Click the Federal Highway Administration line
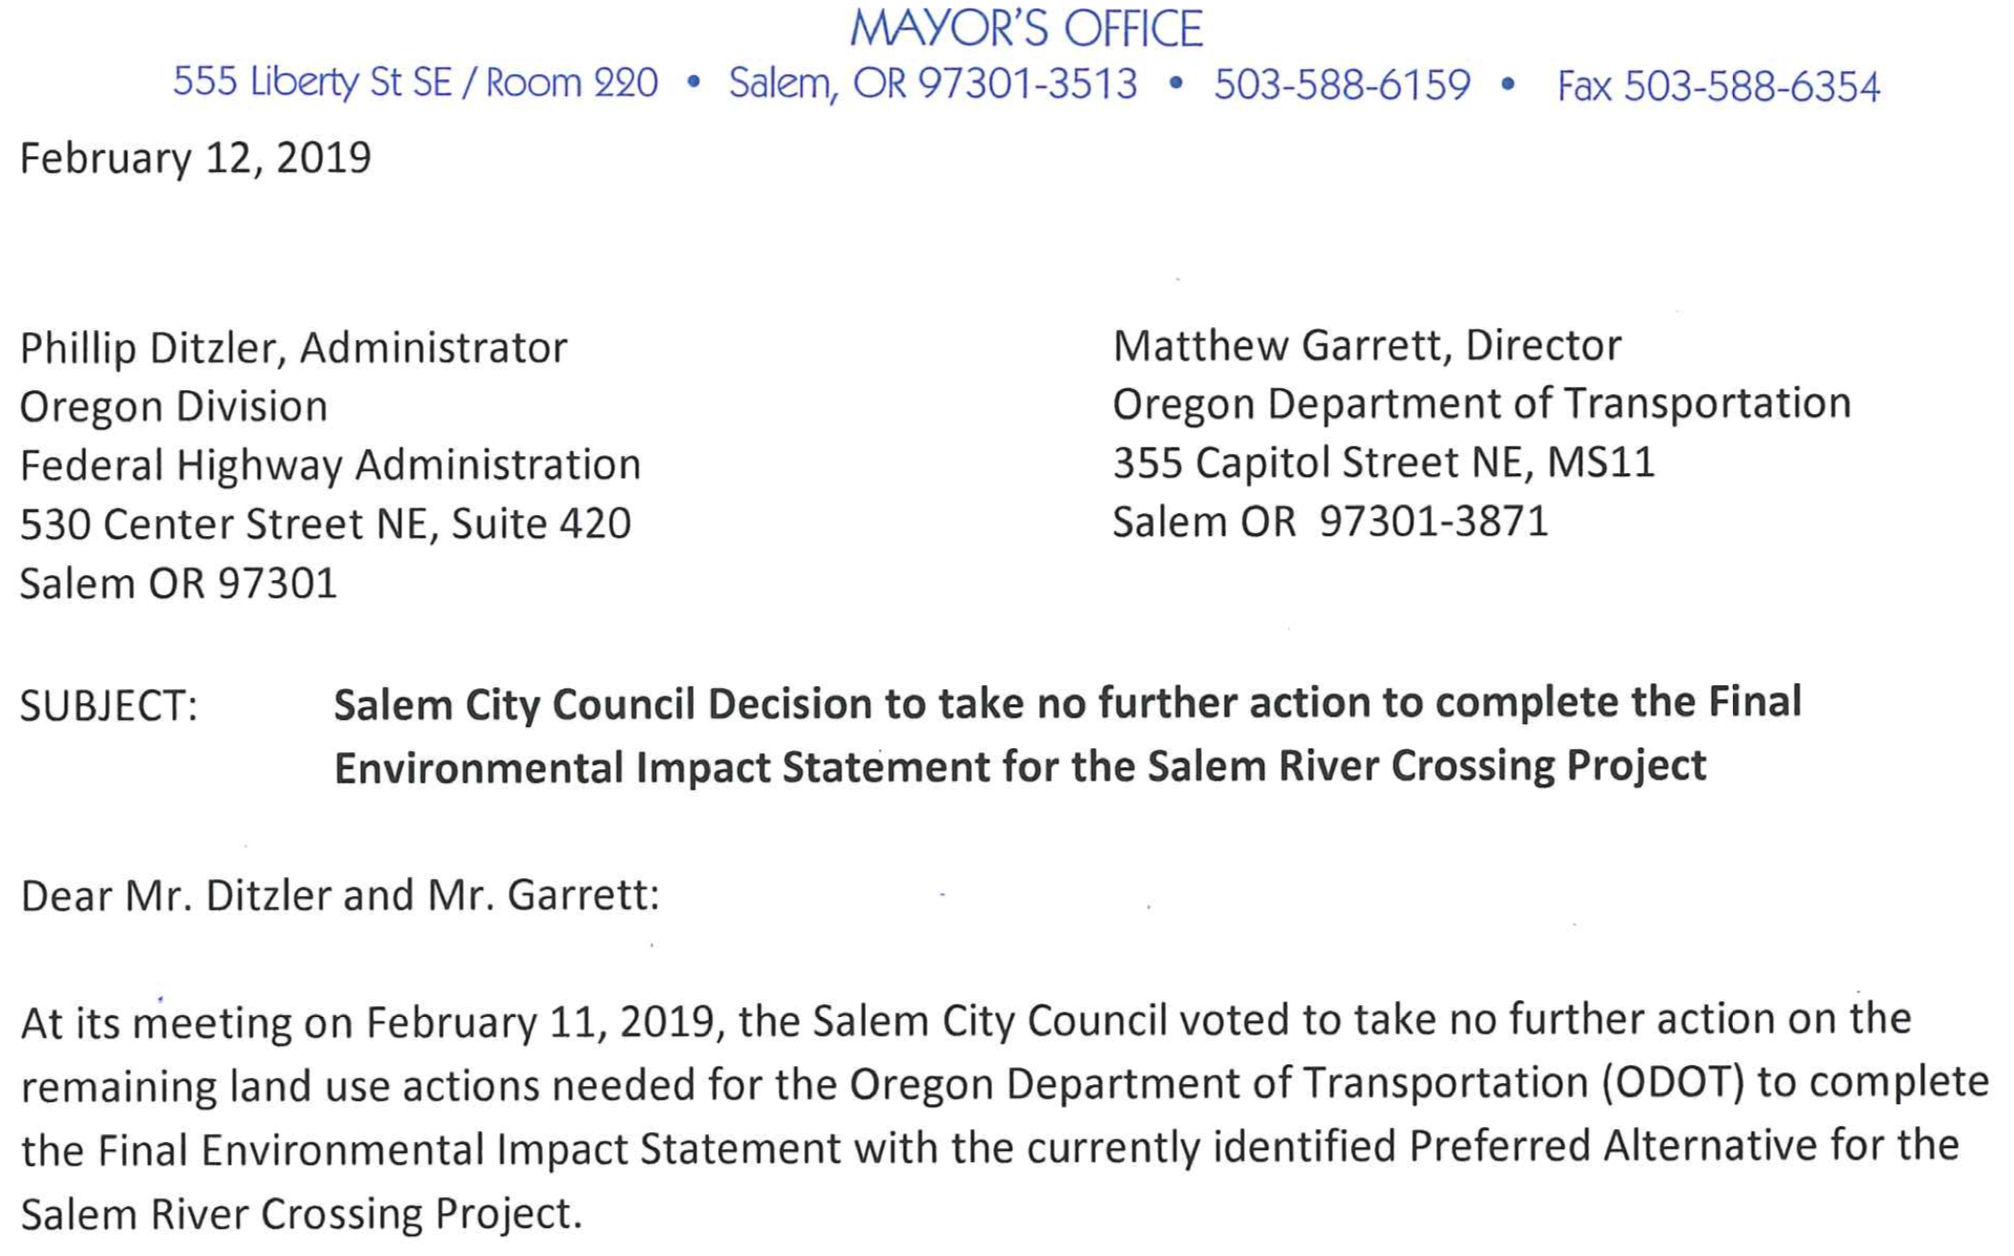2014x1256 pixels. pos(330,466)
